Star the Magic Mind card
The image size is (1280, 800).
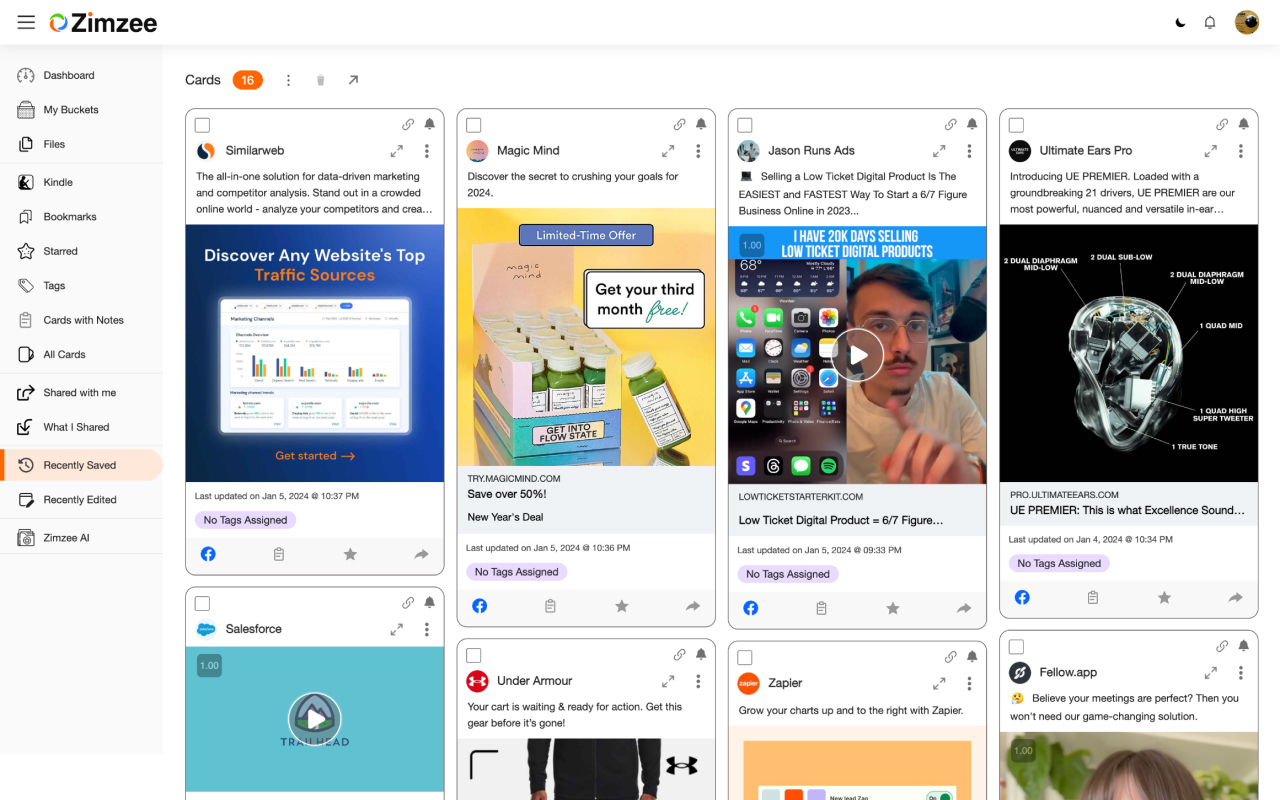pyautogui.click(x=621, y=606)
